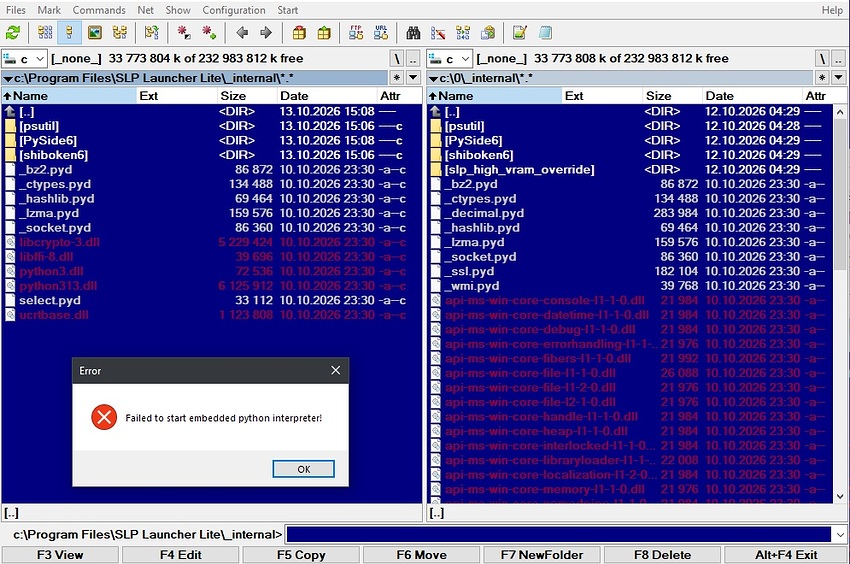Screen dimensions: 850x564
Task: Open the URL new FTP connection icon
Action: tap(381, 33)
